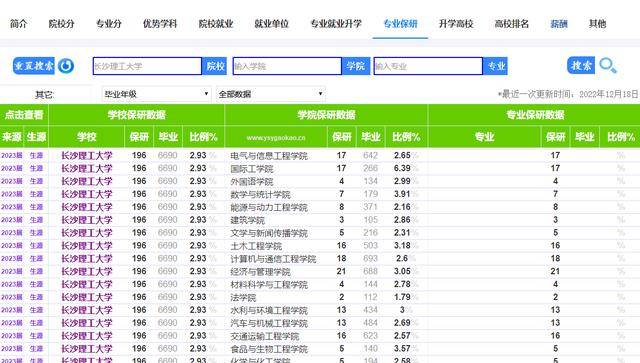Screen dimensions: 640x363
Task: Click the 688 graduates value for 经济与管理学院
Action: [x=371, y=272]
